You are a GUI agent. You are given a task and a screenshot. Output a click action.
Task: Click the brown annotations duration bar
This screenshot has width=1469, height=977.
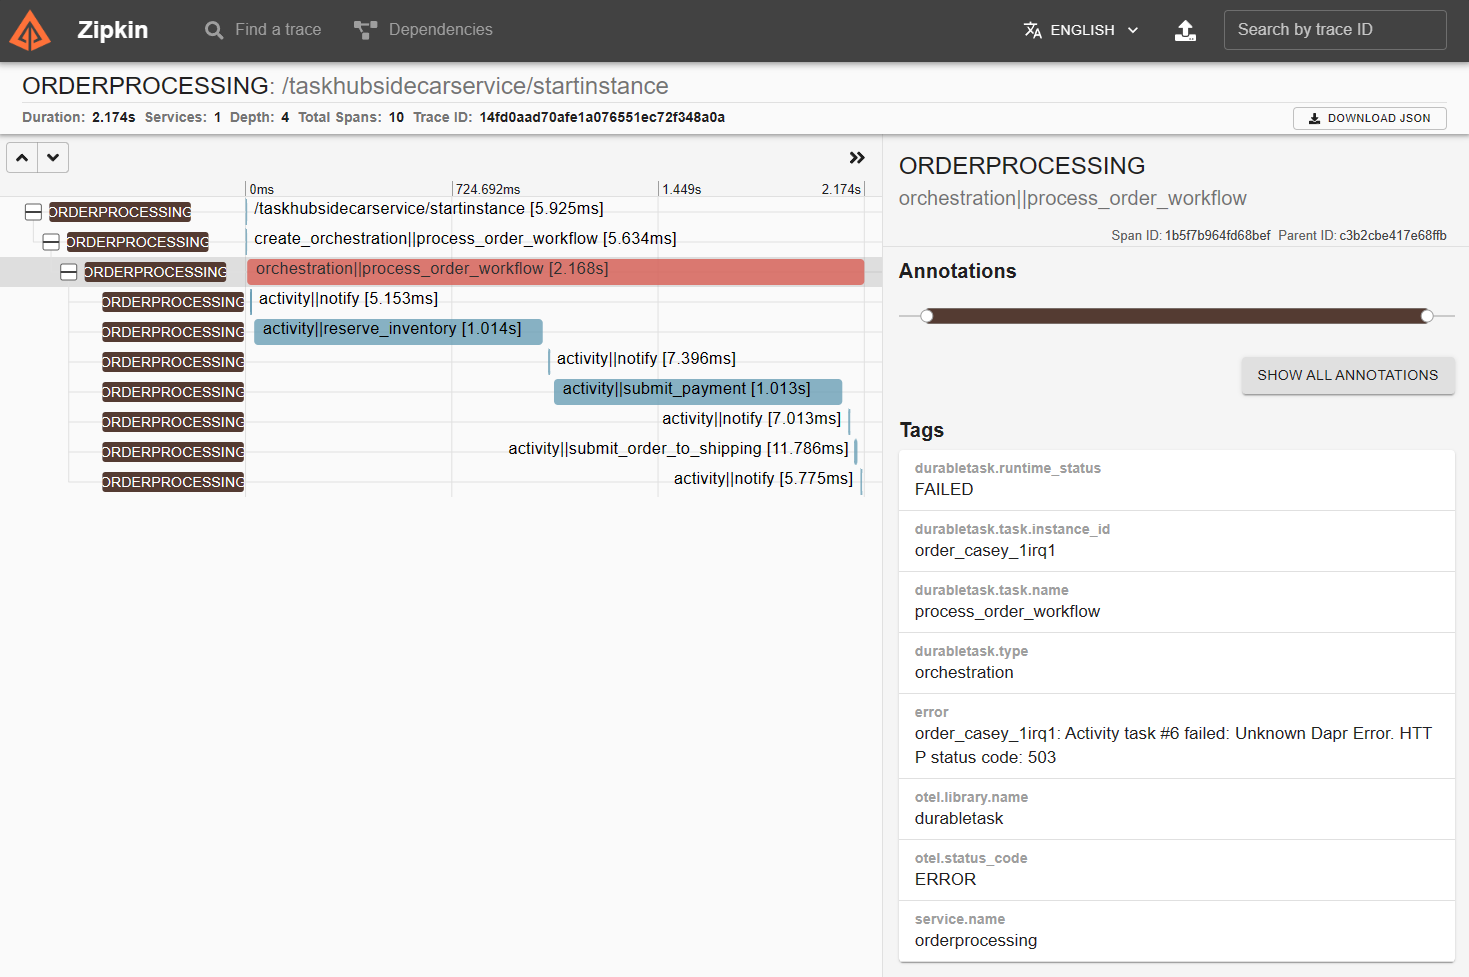click(x=1177, y=316)
